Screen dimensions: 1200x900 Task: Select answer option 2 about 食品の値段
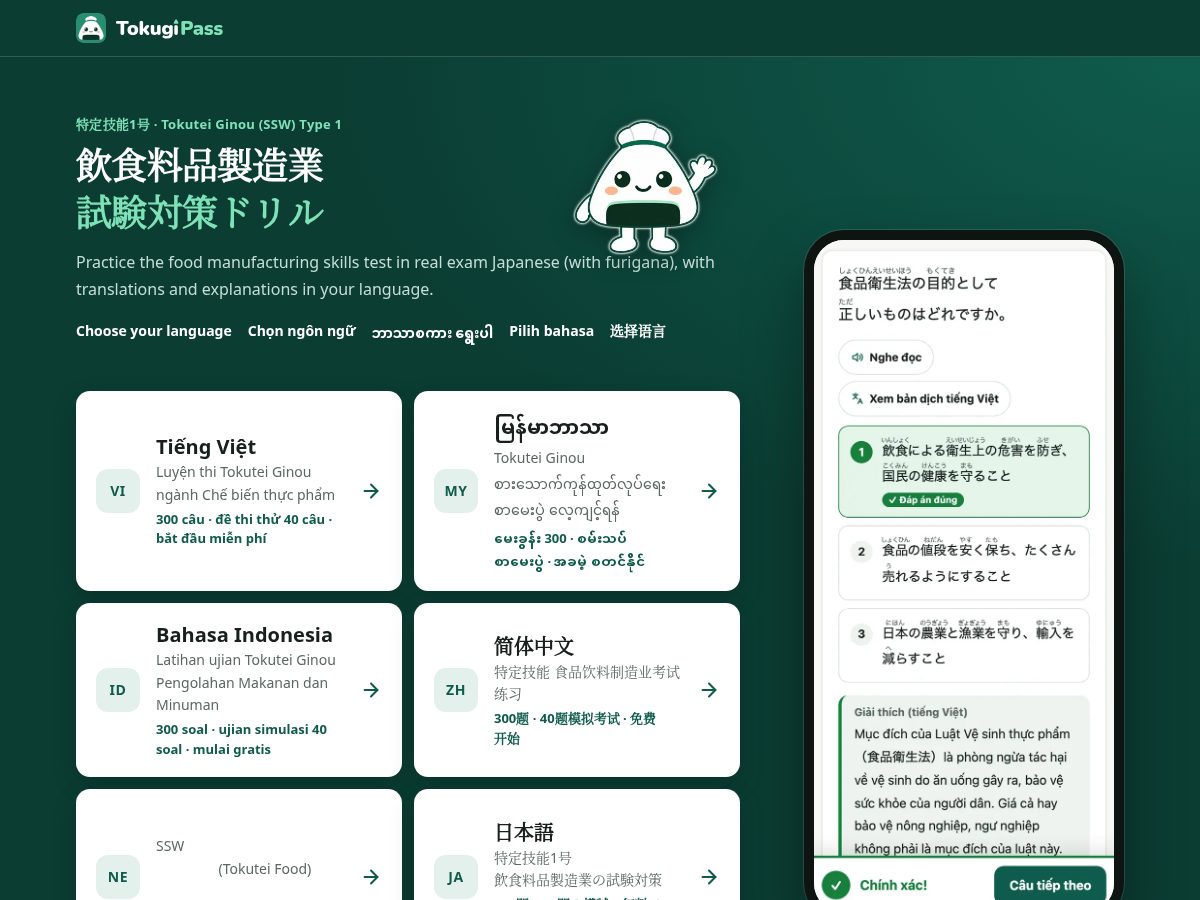pyautogui.click(x=963, y=563)
